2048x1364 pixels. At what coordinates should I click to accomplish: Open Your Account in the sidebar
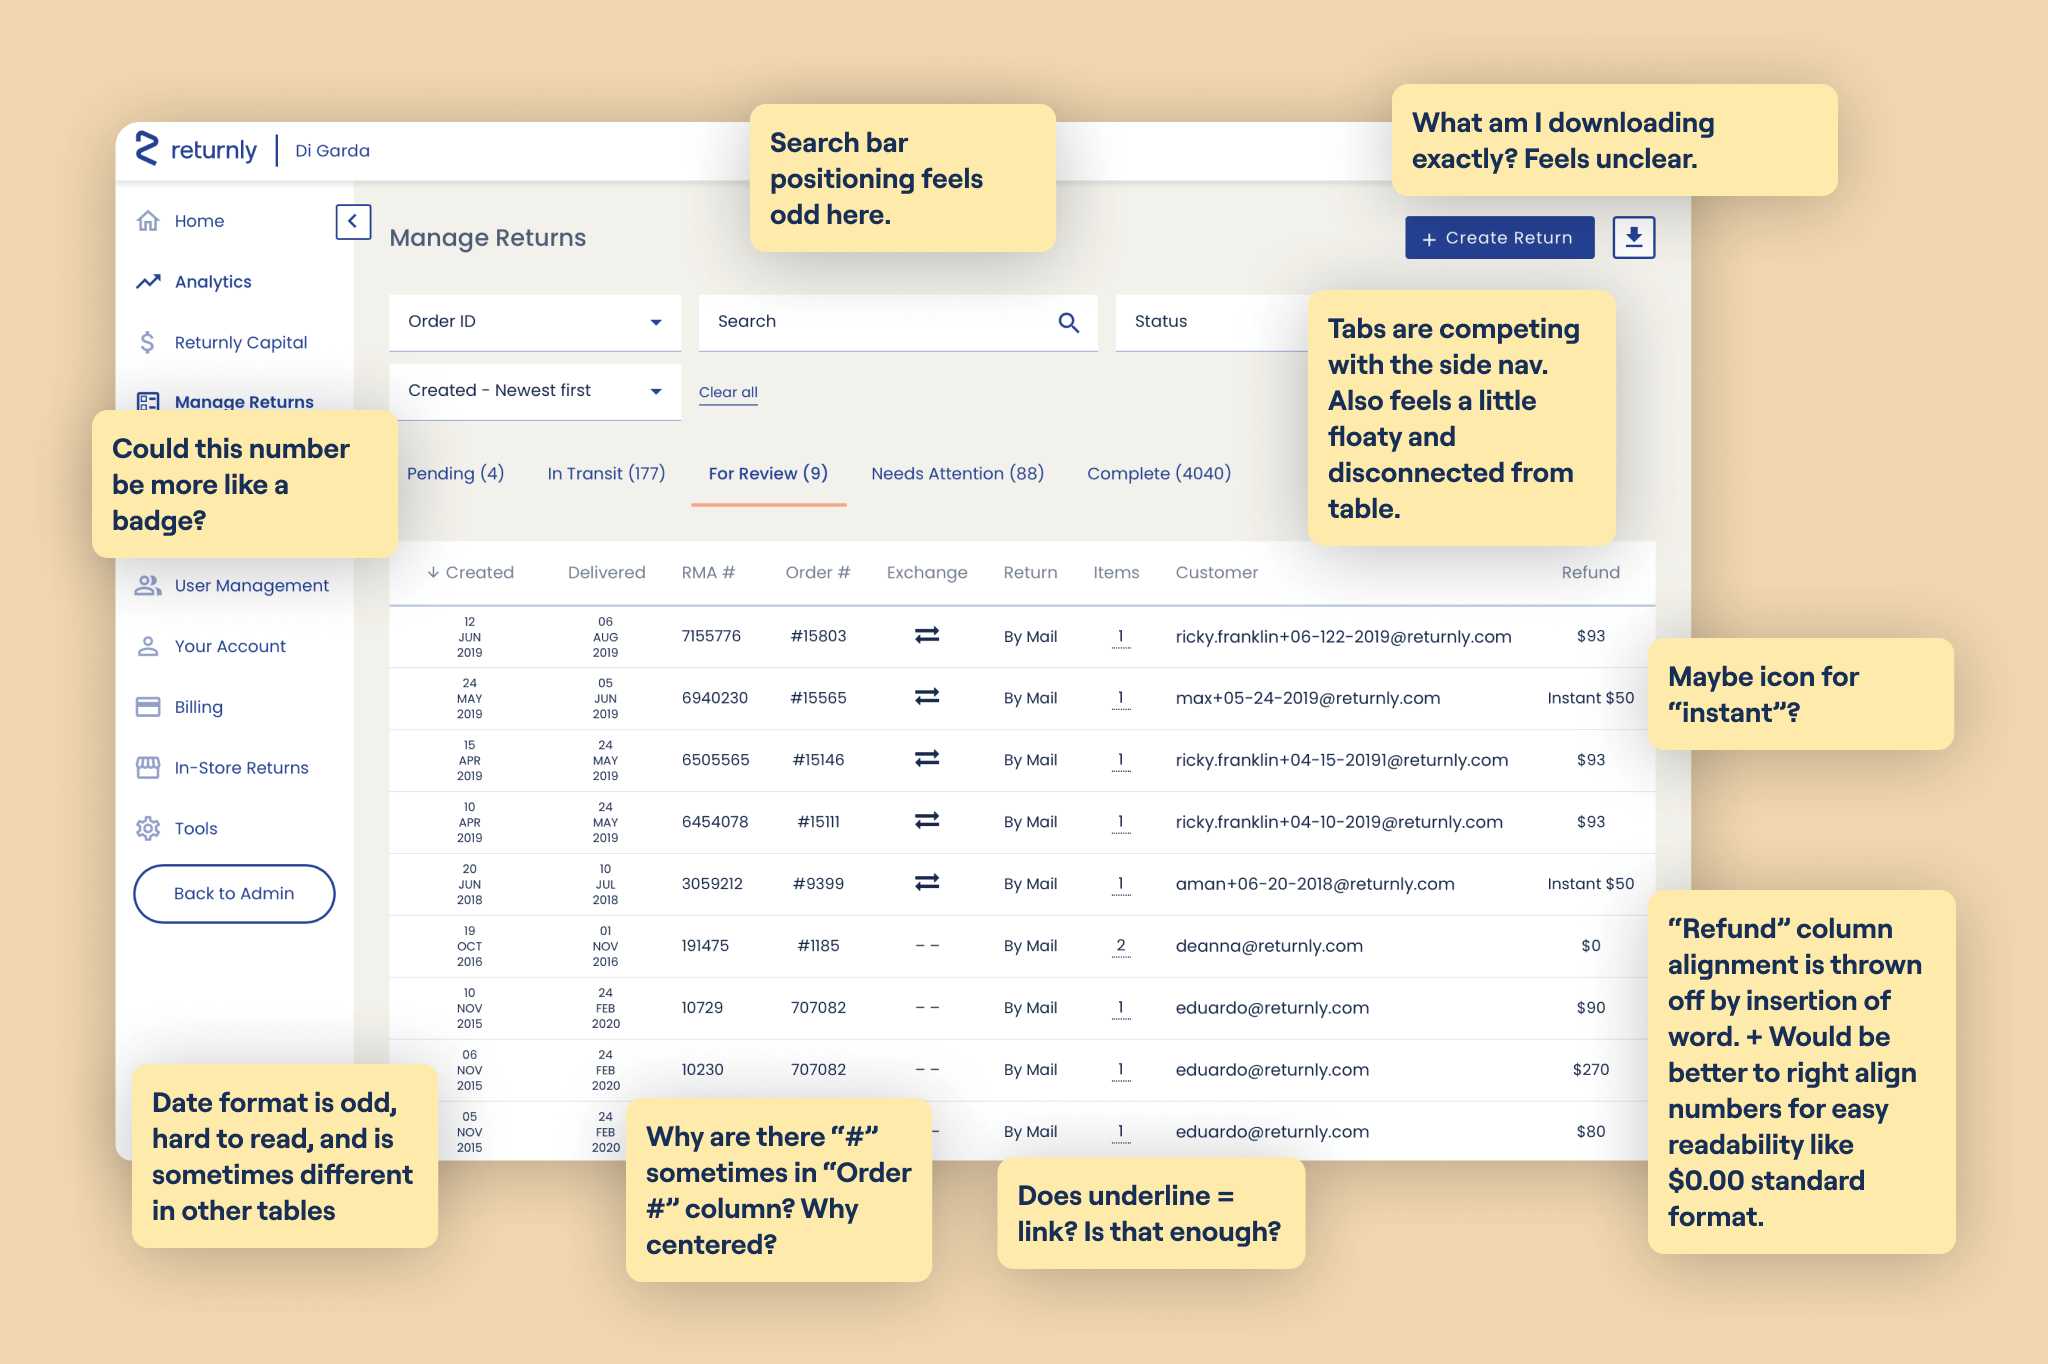click(230, 647)
